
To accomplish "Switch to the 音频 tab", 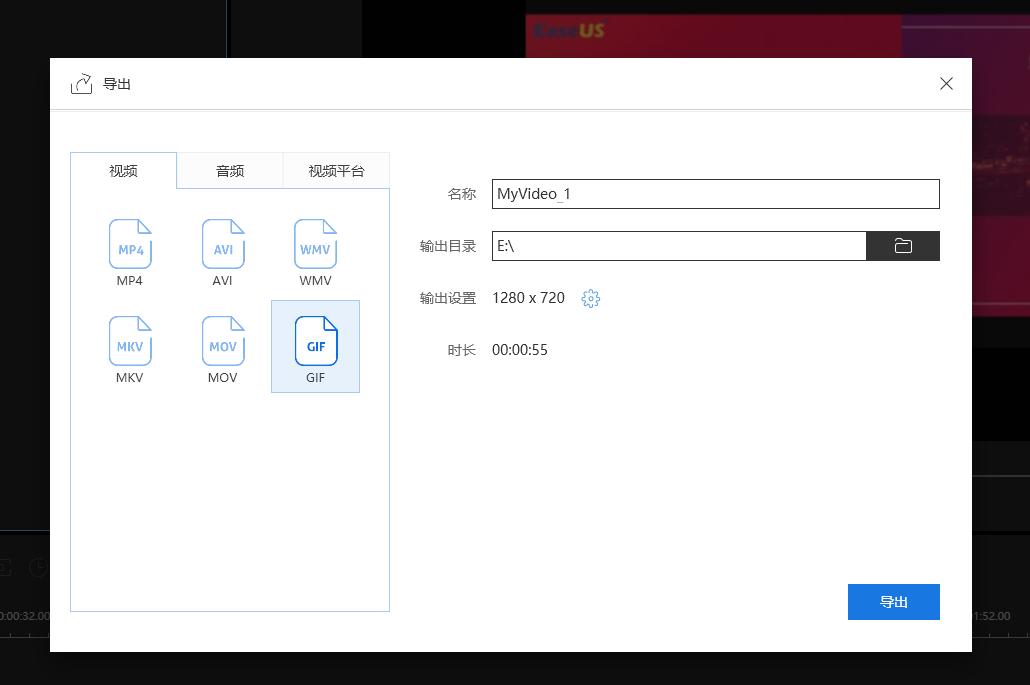I will tap(229, 170).
